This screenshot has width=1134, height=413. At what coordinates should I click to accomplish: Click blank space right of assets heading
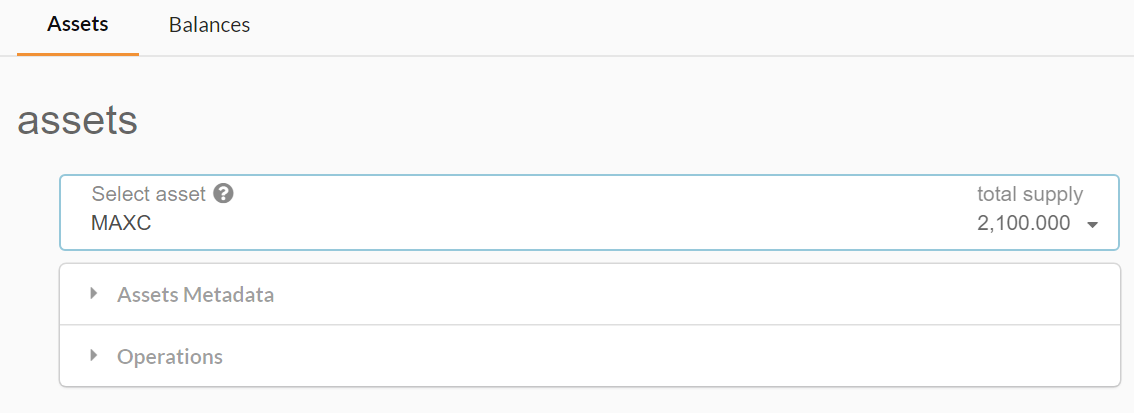click(600, 121)
